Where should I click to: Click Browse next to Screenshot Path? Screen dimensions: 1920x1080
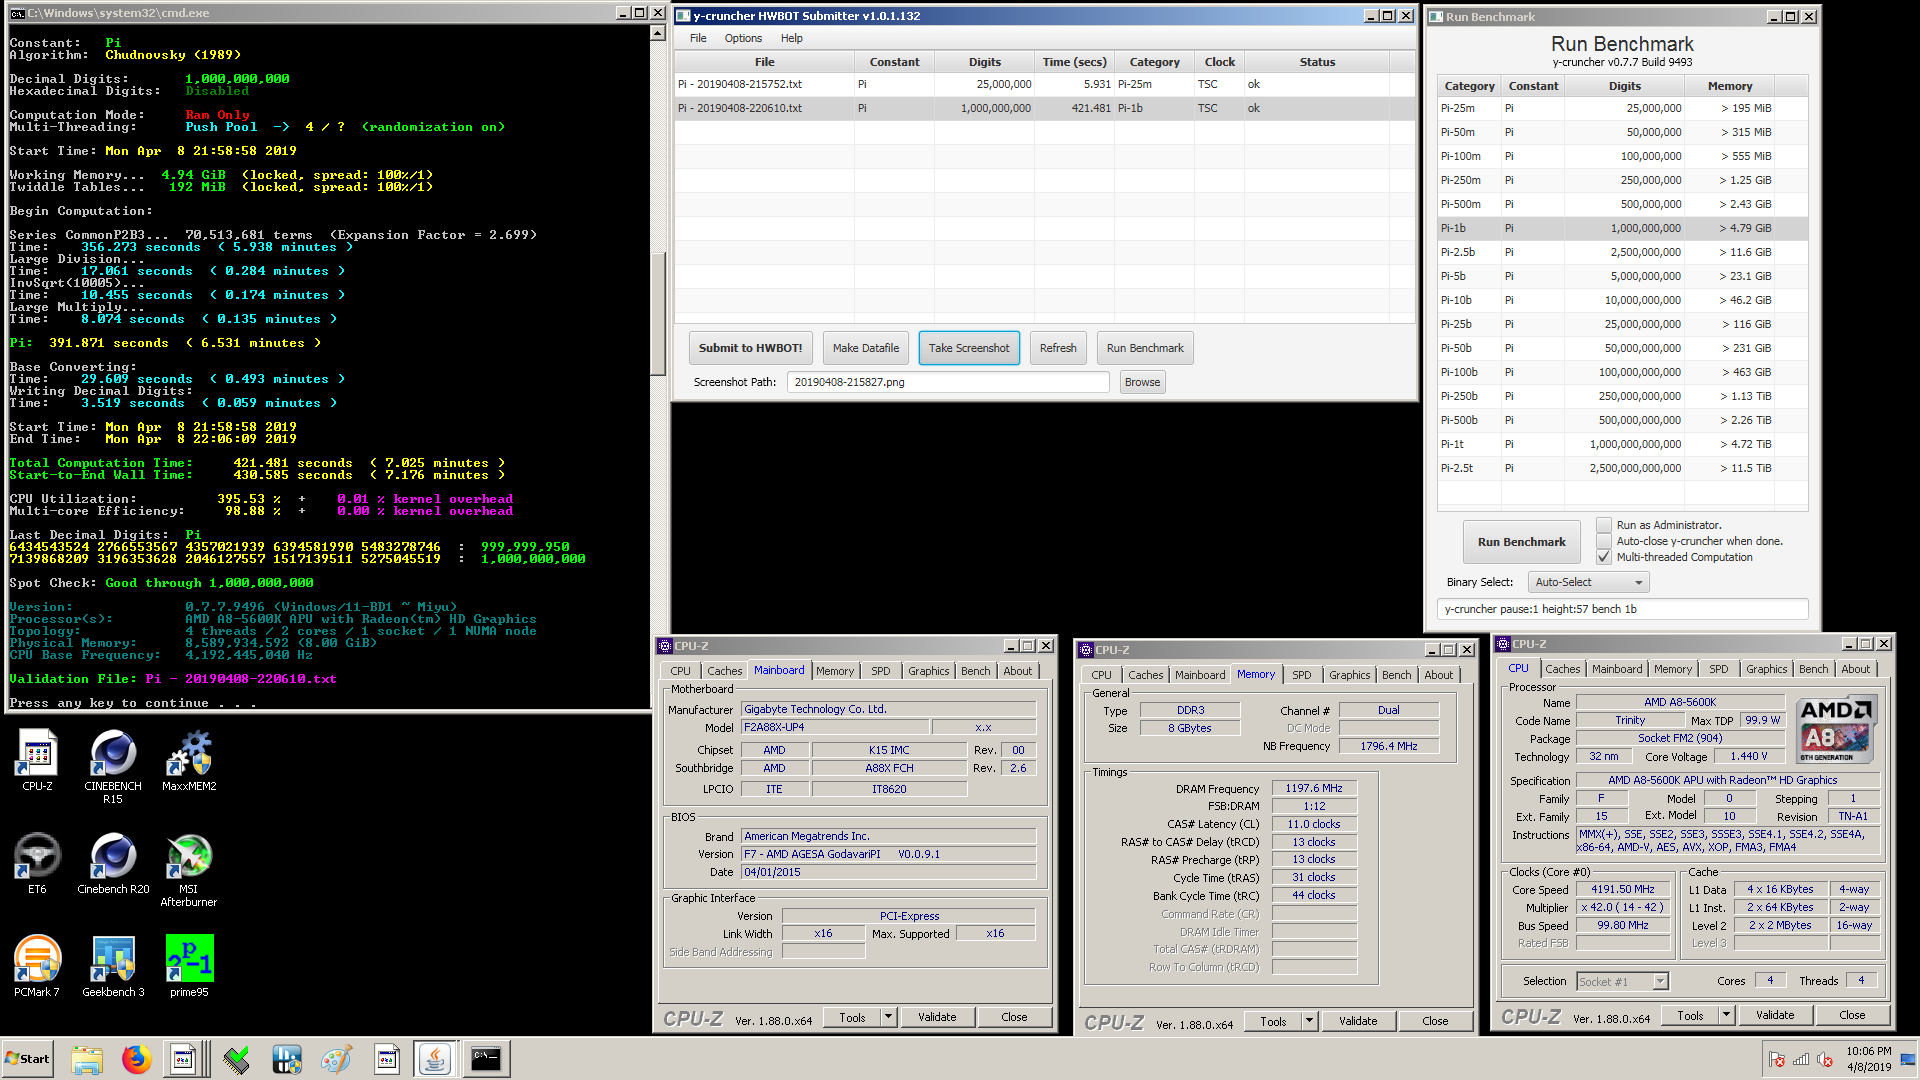click(1142, 382)
